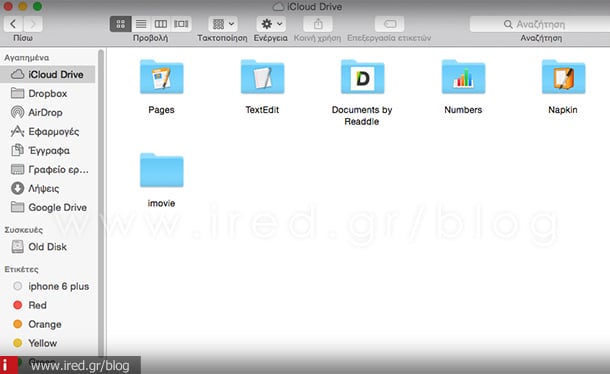Open Εφαρμογές in the sidebar
Viewport: 610px width, 374px height.
click(47, 132)
